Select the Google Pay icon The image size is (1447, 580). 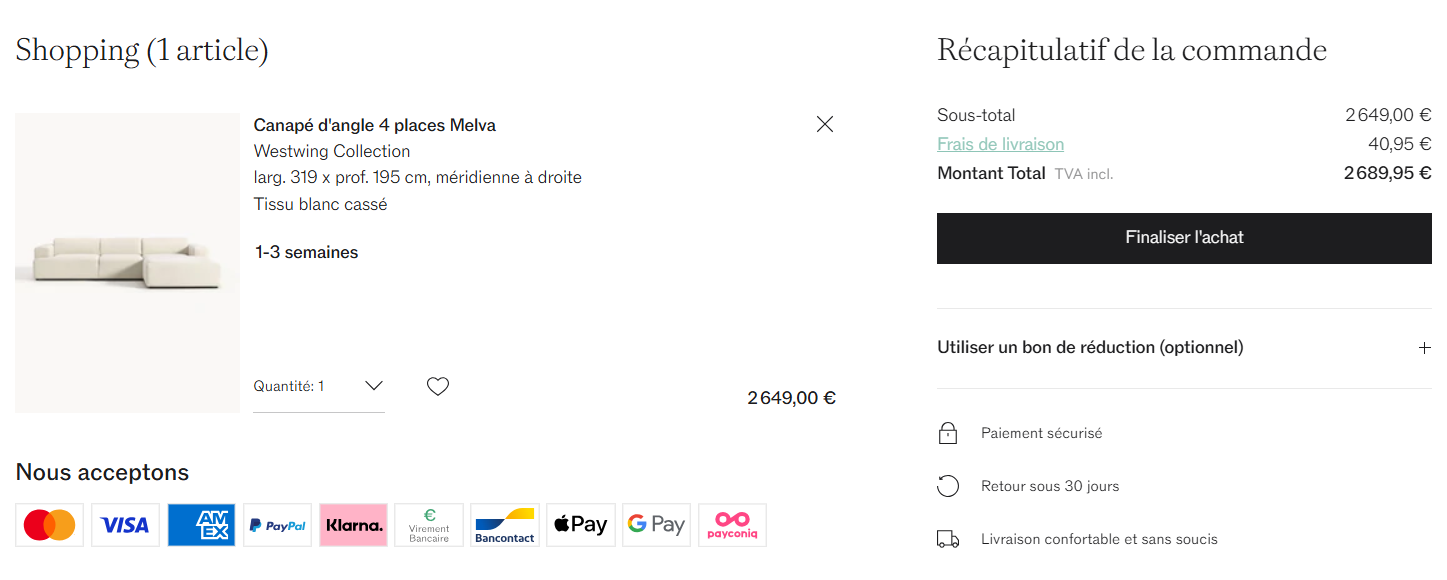(x=657, y=525)
